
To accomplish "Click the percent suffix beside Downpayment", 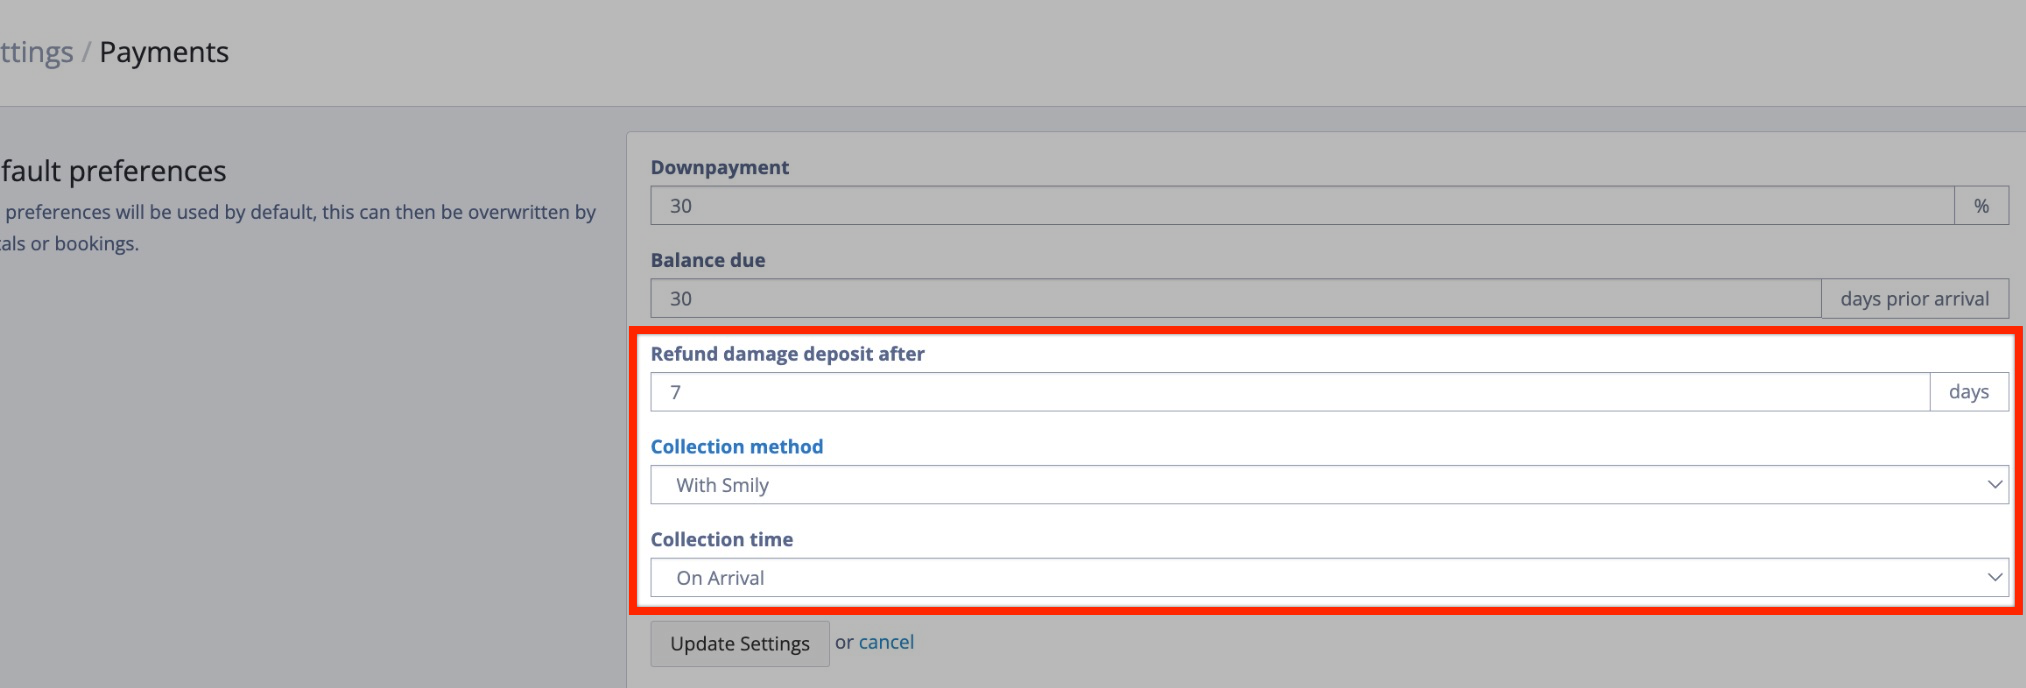I will pos(1981,206).
